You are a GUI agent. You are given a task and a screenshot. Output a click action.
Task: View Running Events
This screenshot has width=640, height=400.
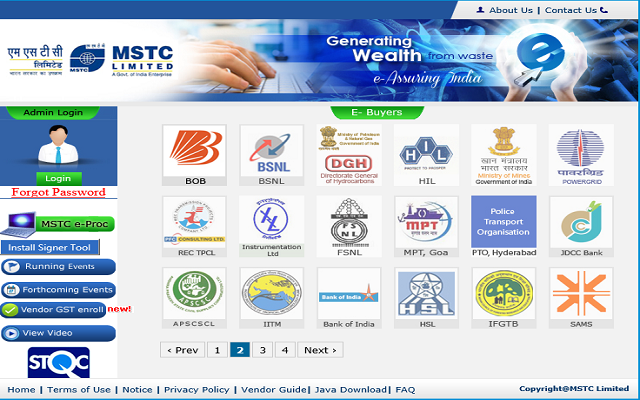pos(58,267)
